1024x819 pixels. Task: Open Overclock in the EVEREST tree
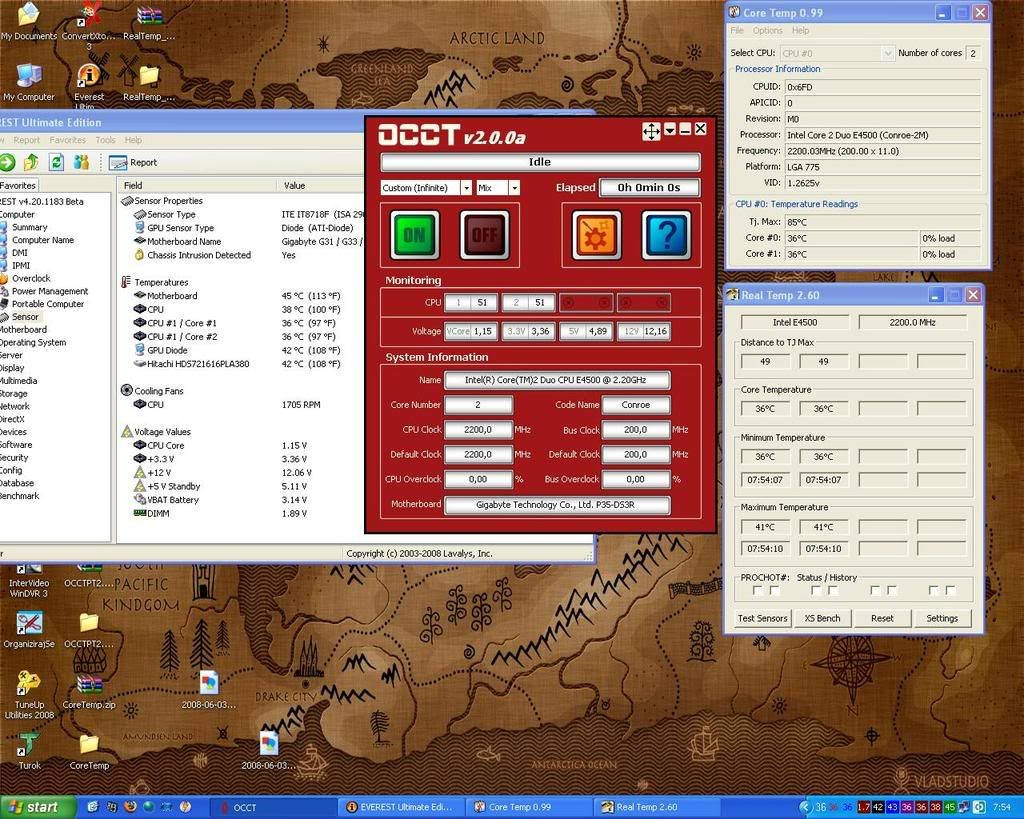click(31, 278)
